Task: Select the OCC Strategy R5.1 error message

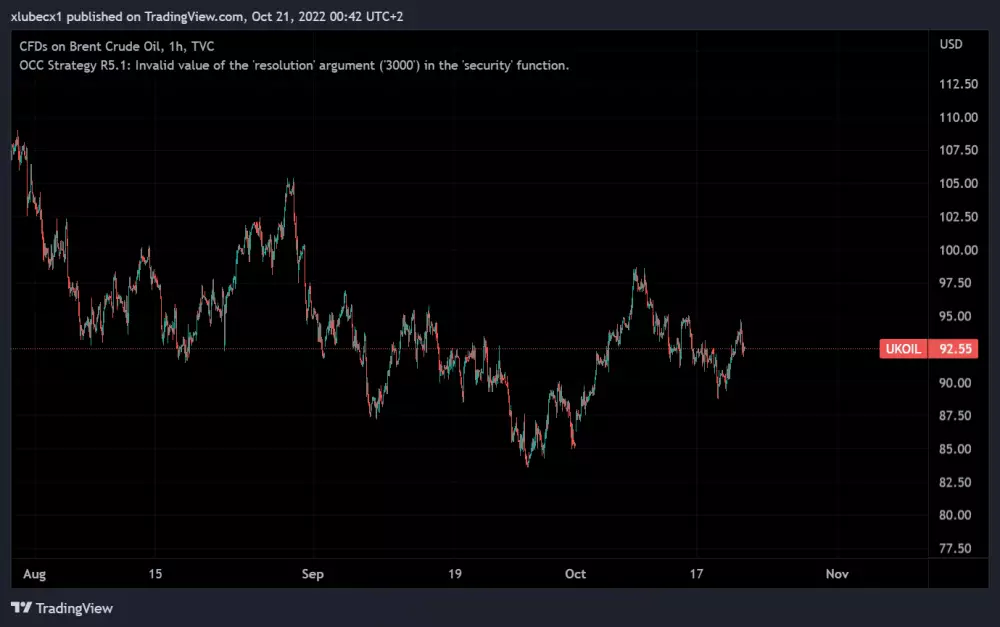Action: [294, 65]
